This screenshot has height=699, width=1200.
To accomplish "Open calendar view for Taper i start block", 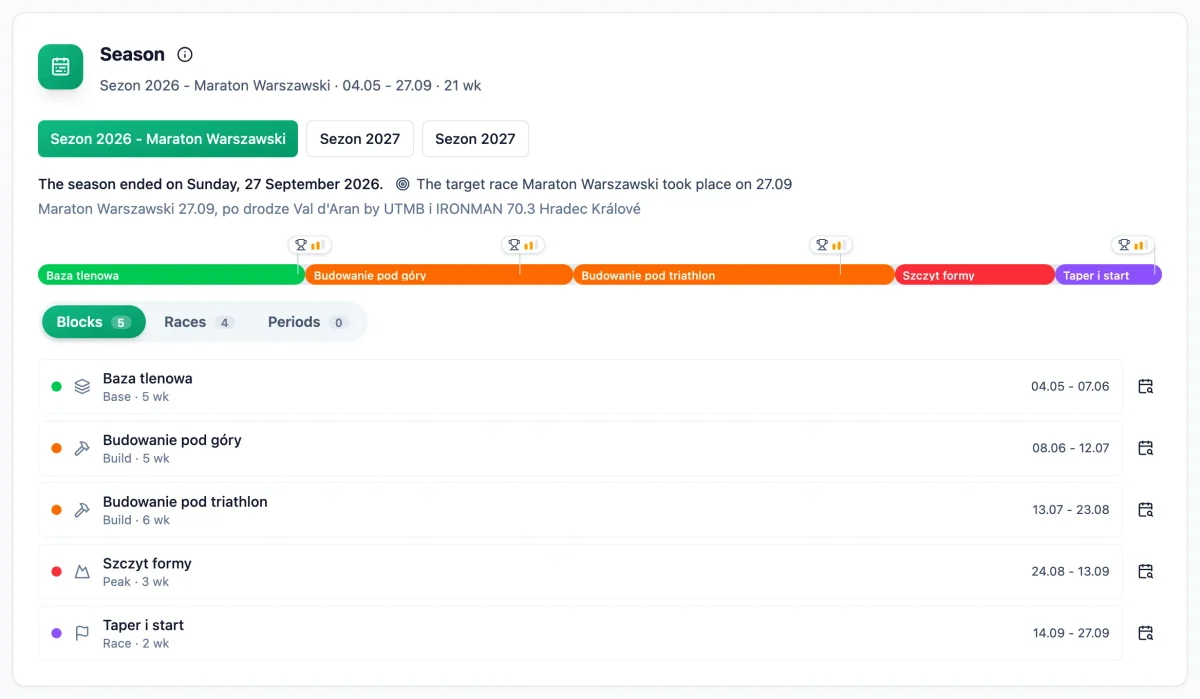I will 1146,633.
